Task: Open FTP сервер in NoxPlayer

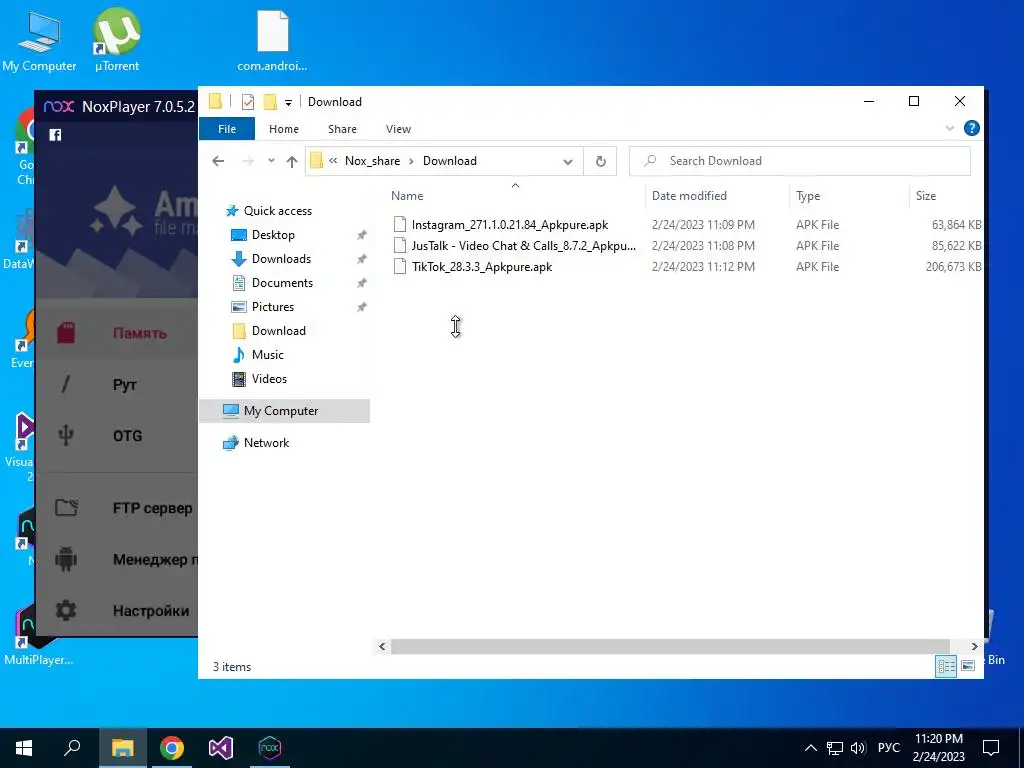Action: pyautogui.click(x=152, y=508)
